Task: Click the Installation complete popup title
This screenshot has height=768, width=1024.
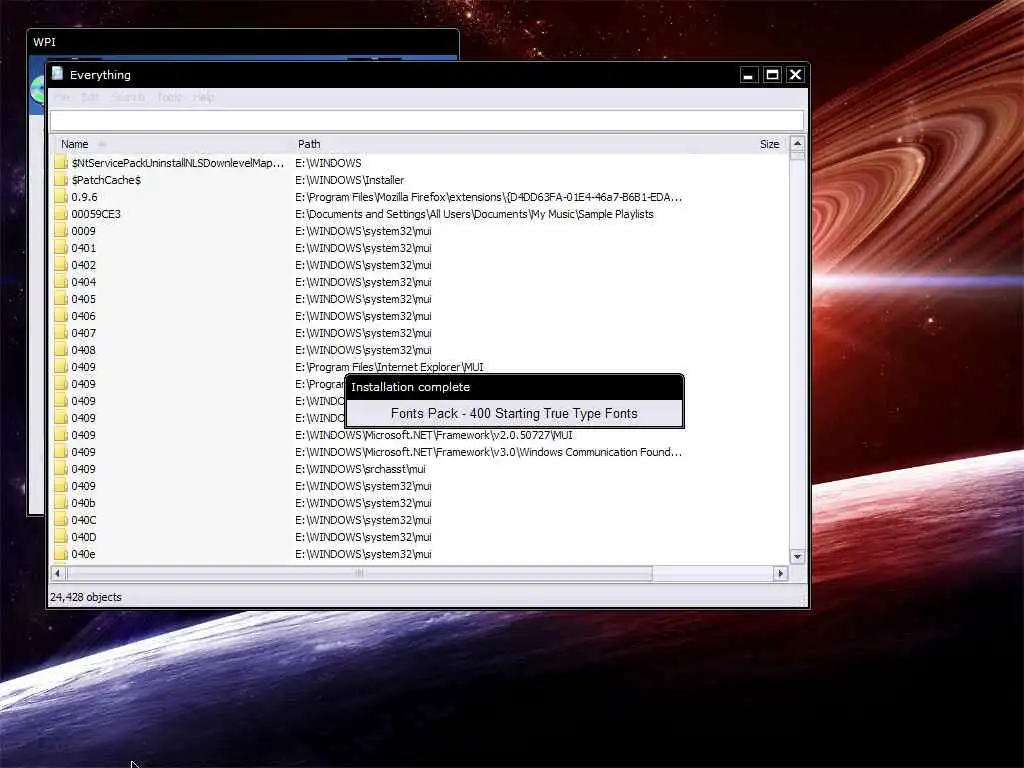Action: click(x=410, y=387)
